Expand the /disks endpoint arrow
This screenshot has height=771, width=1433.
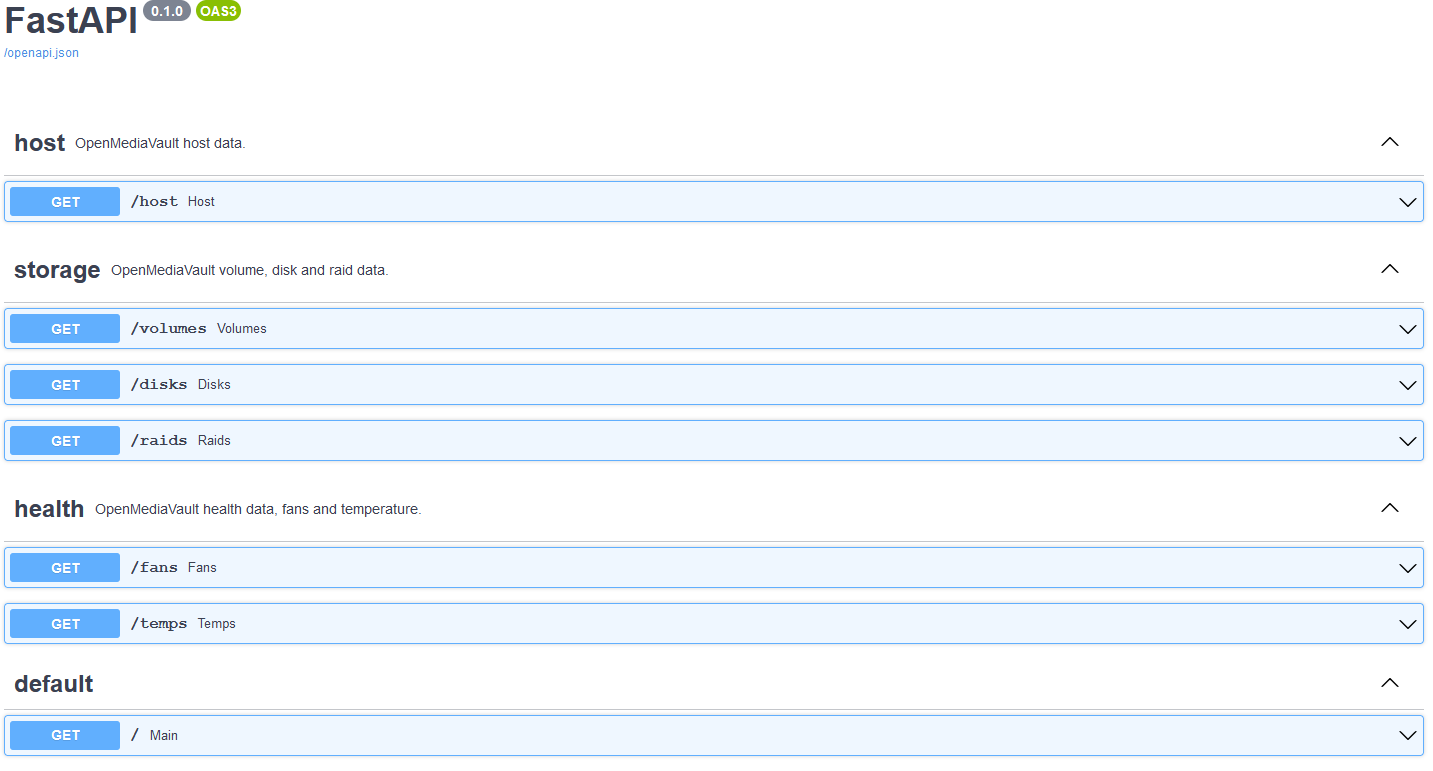pyautogui.click(x=1408, y=385)
